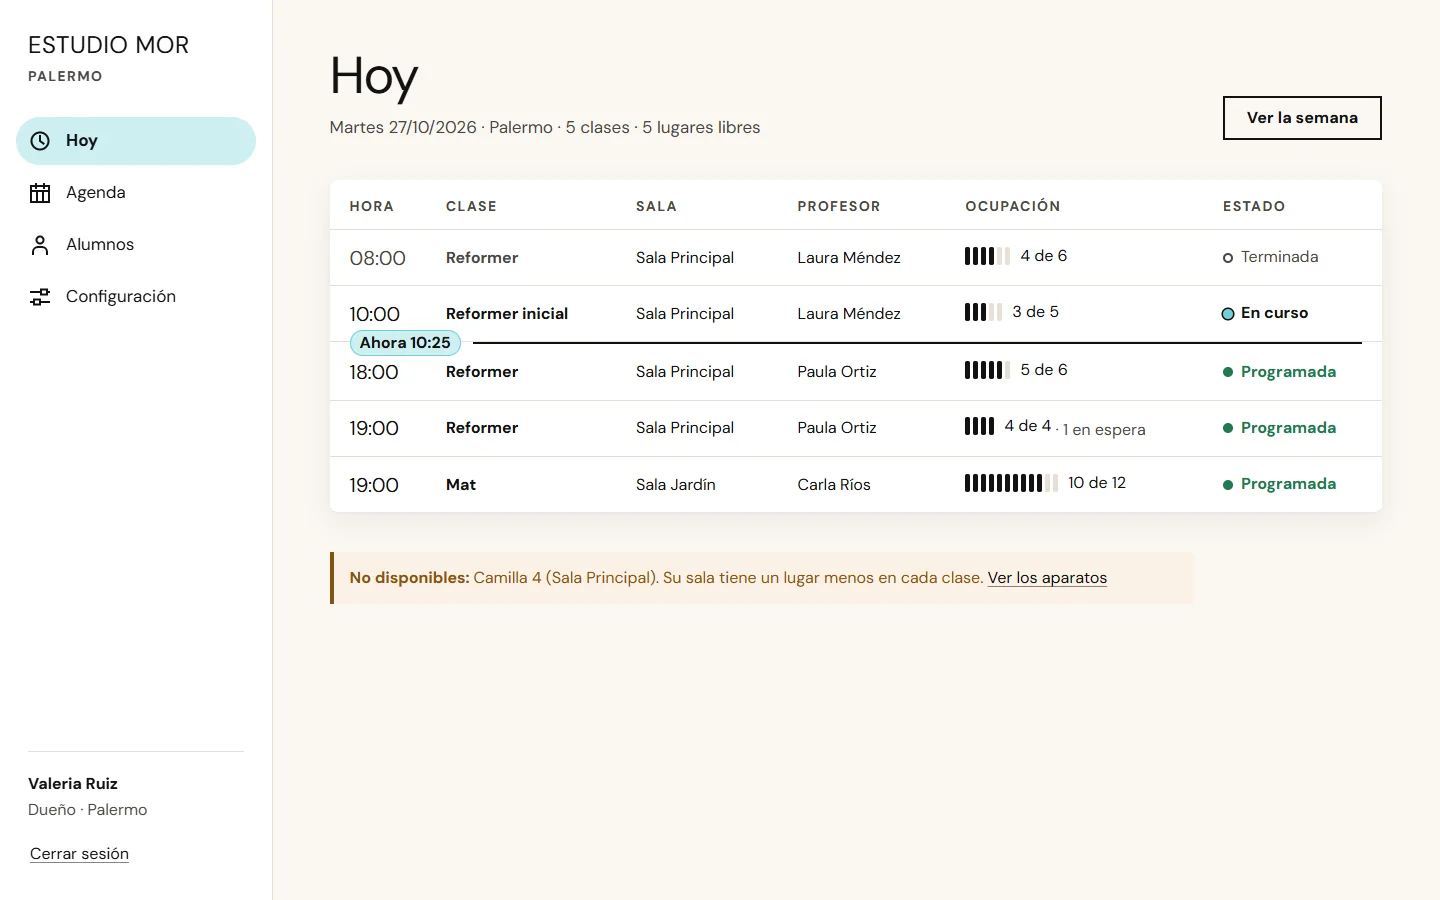Click the 08:00 time cell

[x=377, y=258]
